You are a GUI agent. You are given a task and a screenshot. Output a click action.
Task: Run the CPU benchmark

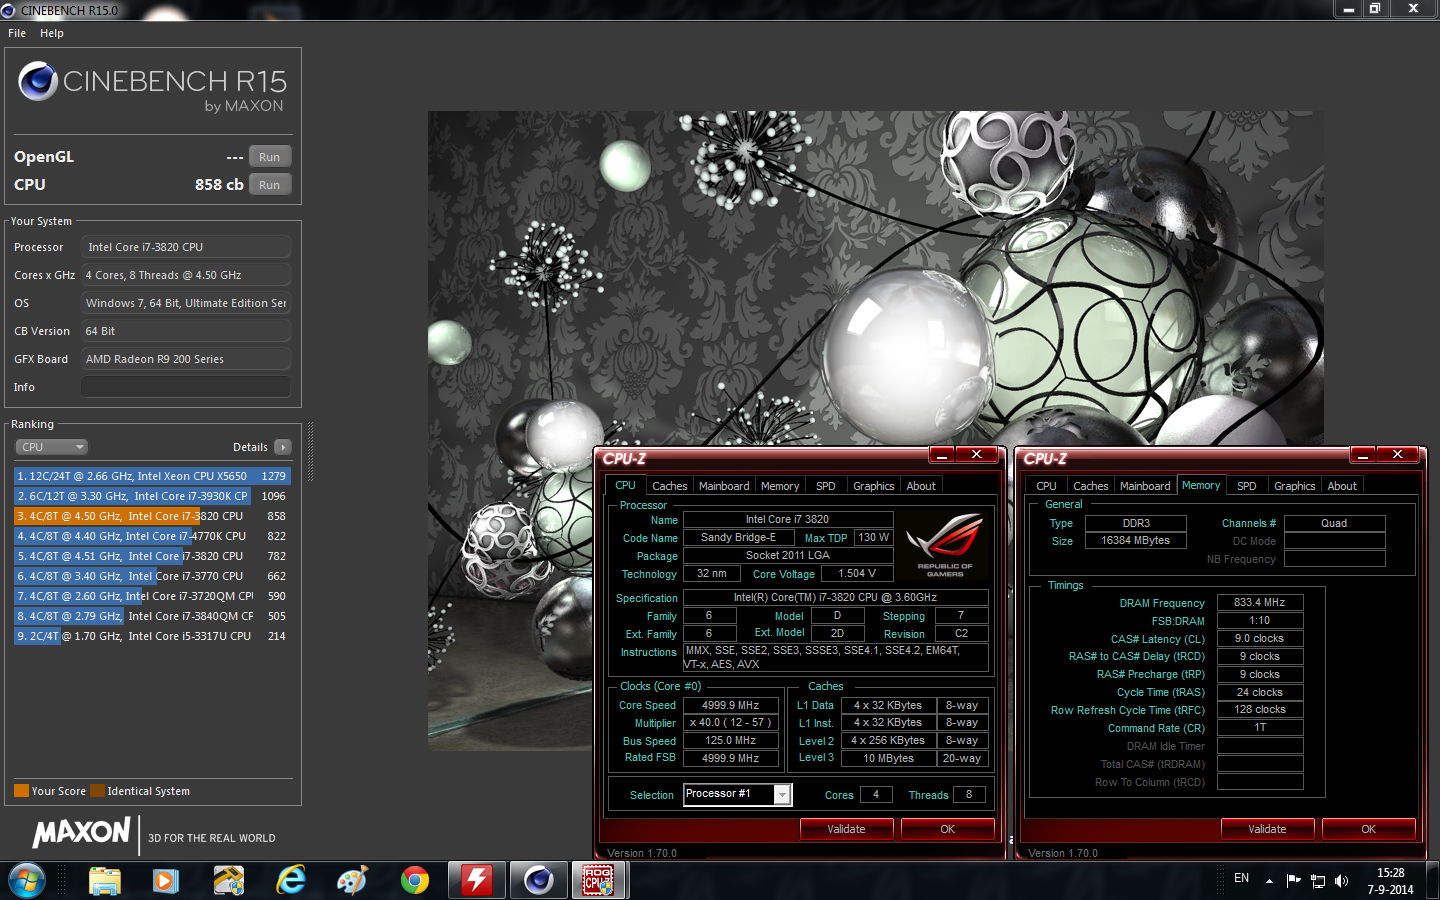pos(270,185)
